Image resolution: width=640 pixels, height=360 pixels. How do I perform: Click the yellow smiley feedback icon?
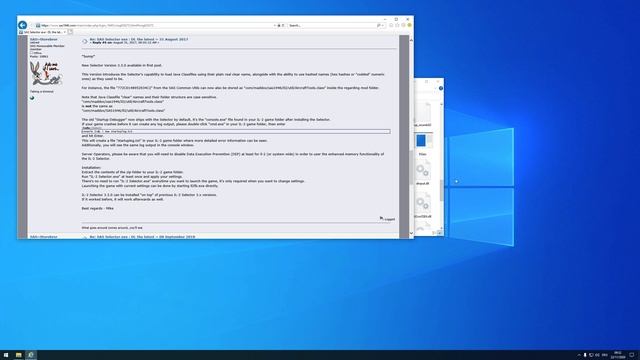pyautogui.click(x=409, y=25)
